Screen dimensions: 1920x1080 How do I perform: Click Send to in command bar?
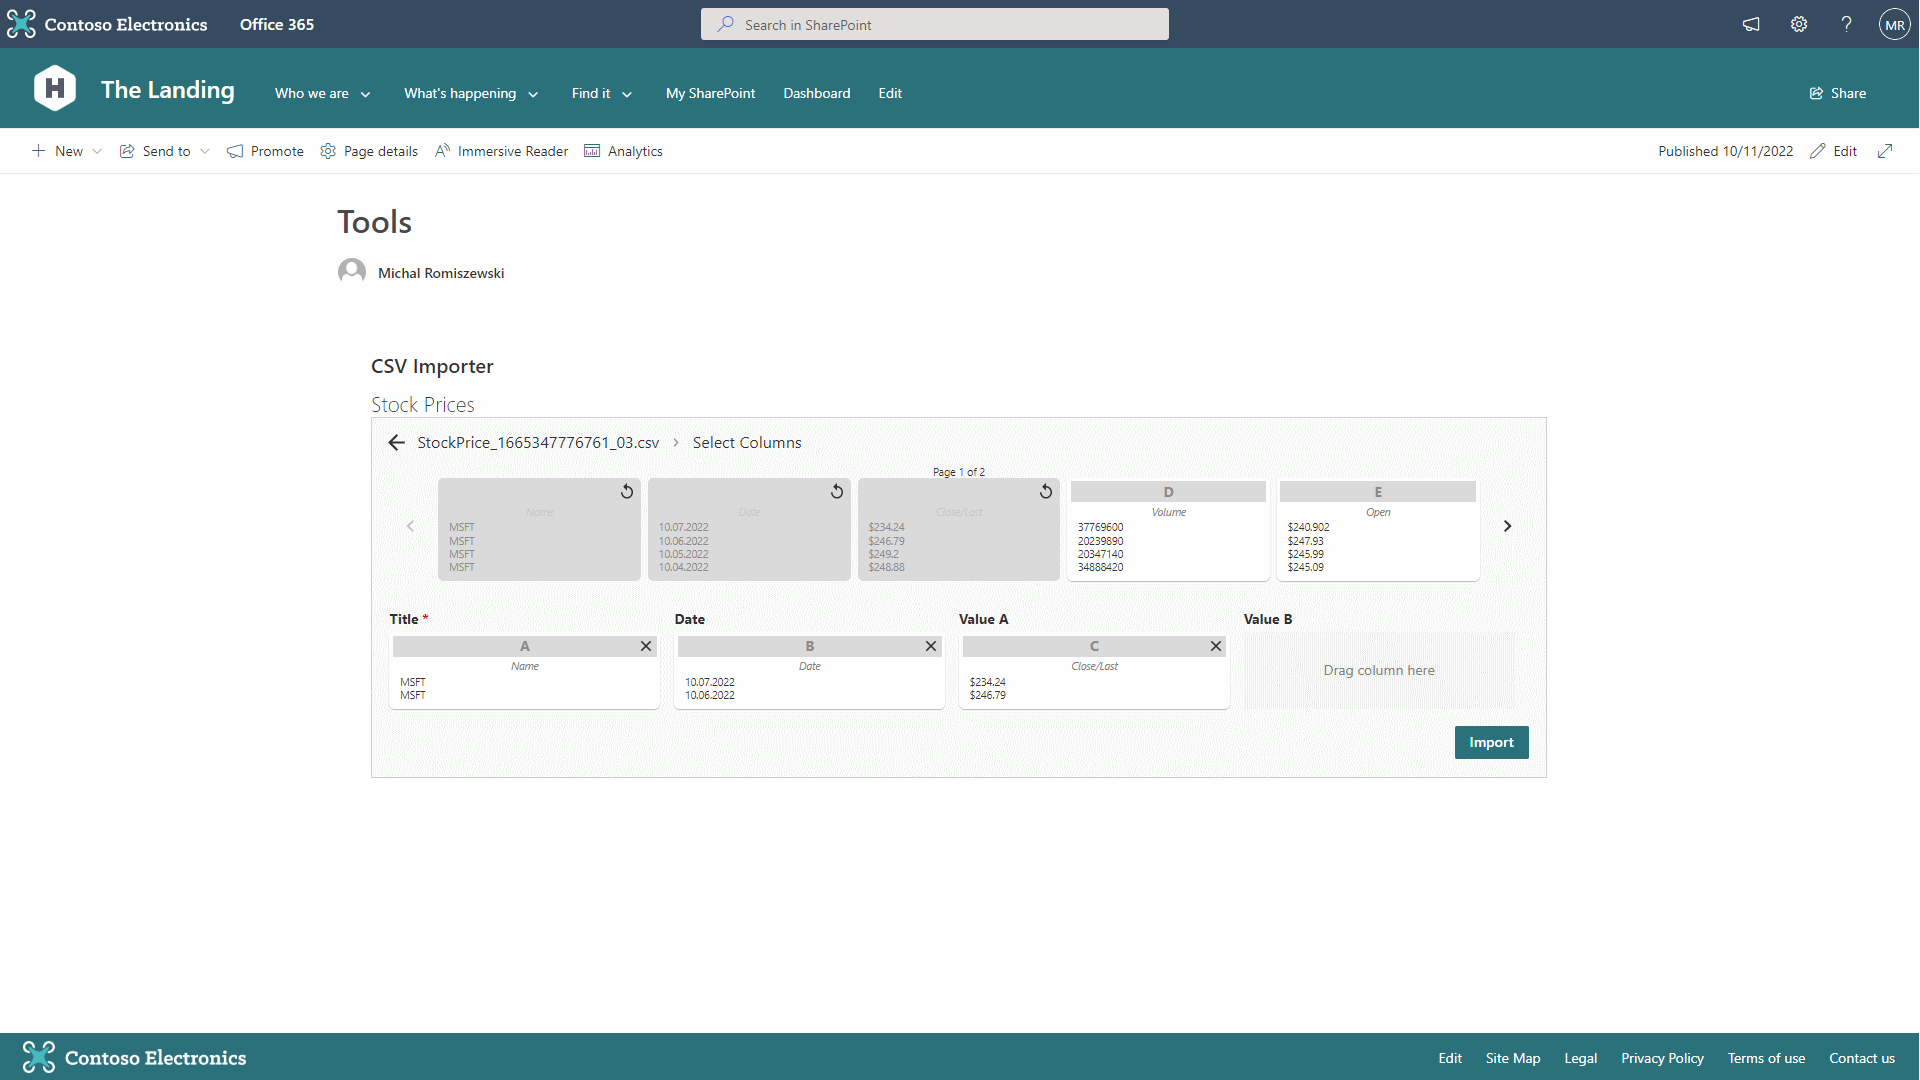[x=155, y=151]
